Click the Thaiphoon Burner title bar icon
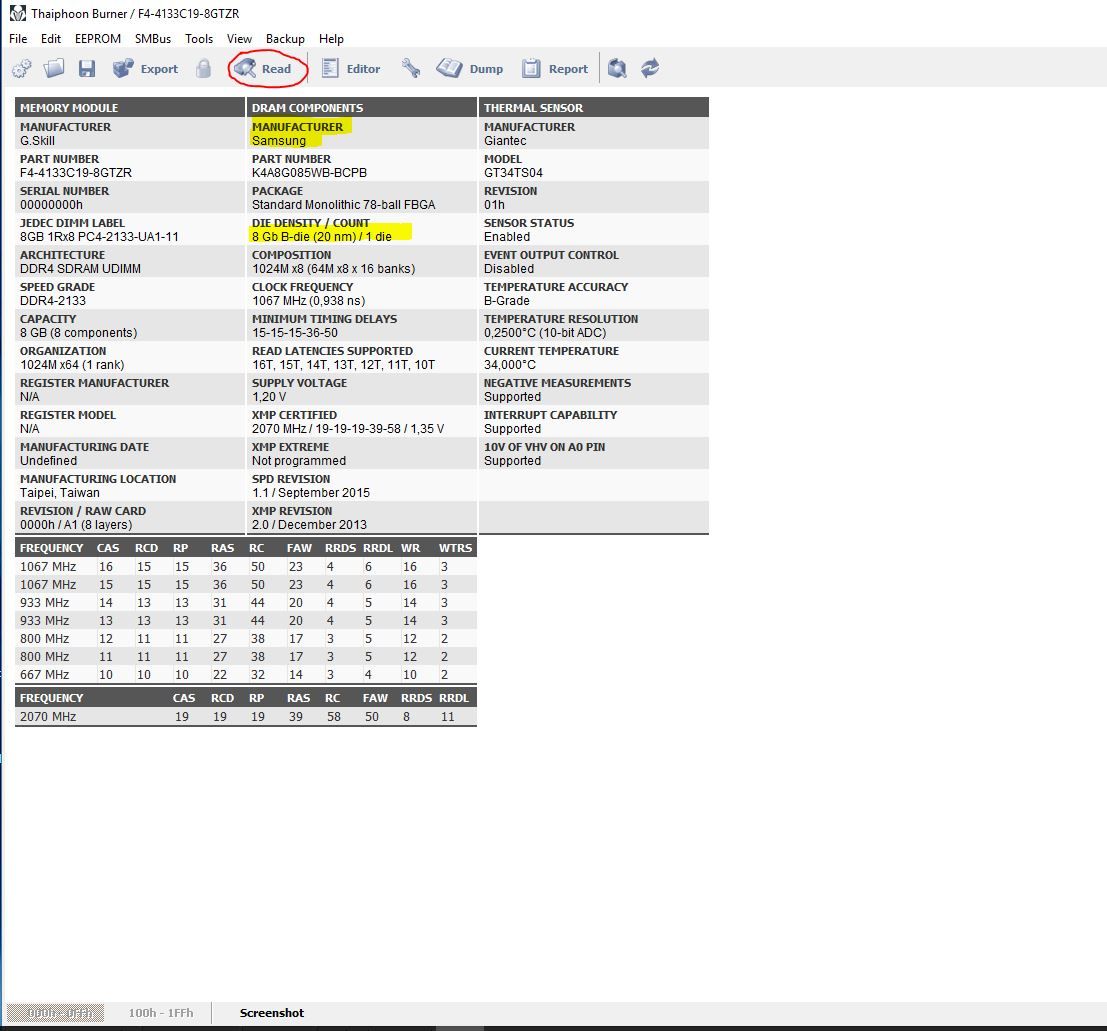1107x1031 pixels. coord(18,13)
